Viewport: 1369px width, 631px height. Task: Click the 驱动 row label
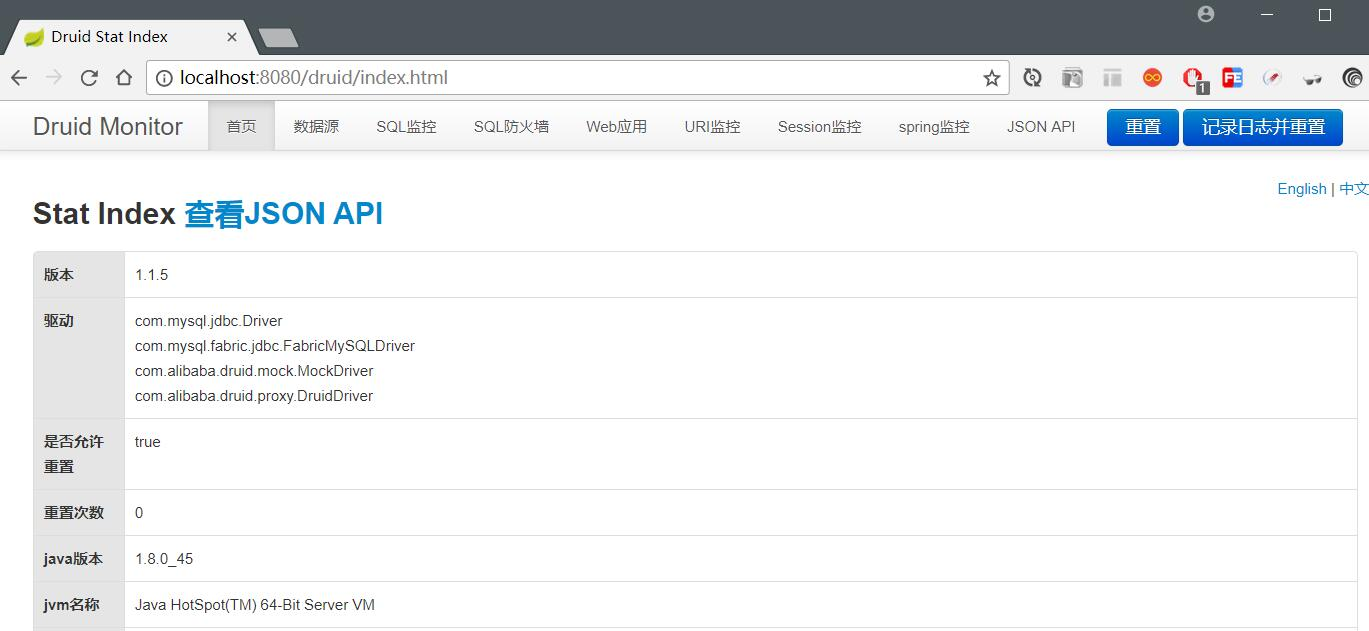[x=59, y=321]
